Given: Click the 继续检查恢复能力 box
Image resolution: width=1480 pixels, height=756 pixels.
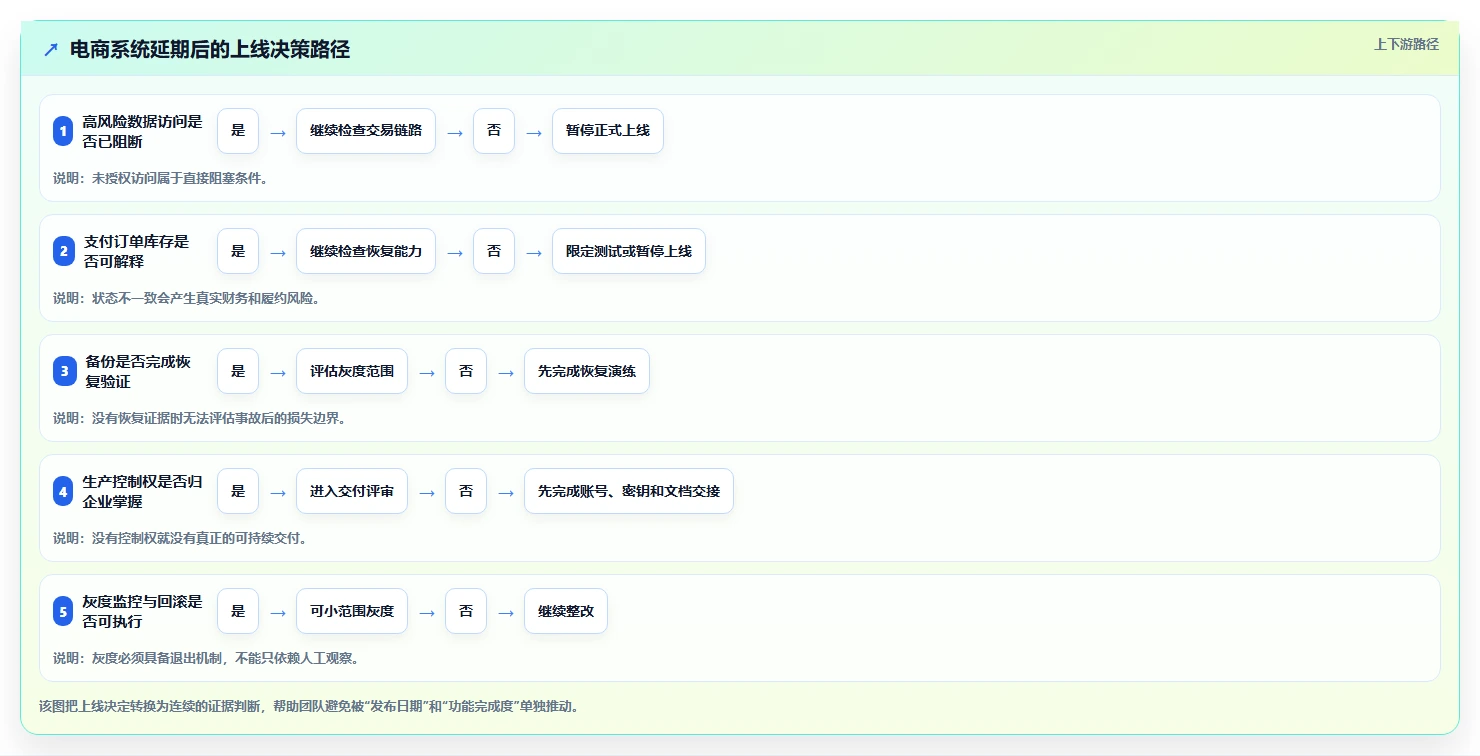Looking at the screenshot, I should tap(366, 251).
